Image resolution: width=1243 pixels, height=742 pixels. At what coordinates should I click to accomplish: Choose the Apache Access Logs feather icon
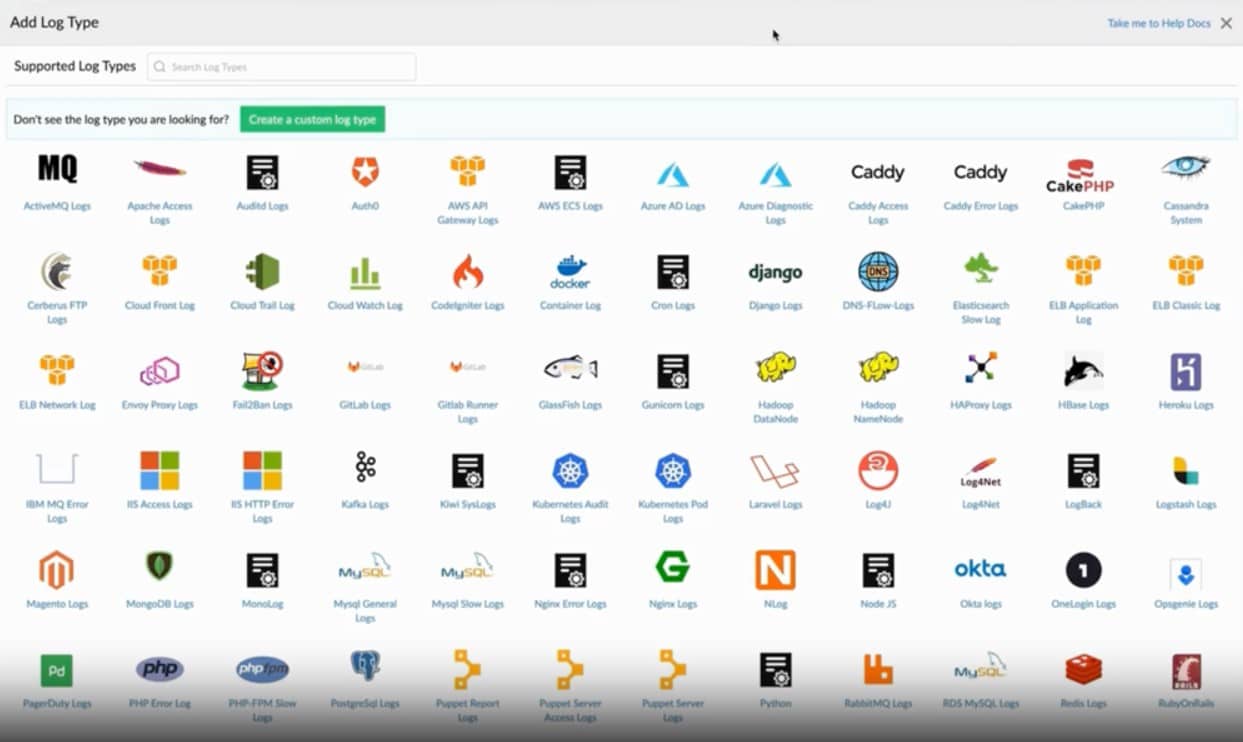coord(160,169)
